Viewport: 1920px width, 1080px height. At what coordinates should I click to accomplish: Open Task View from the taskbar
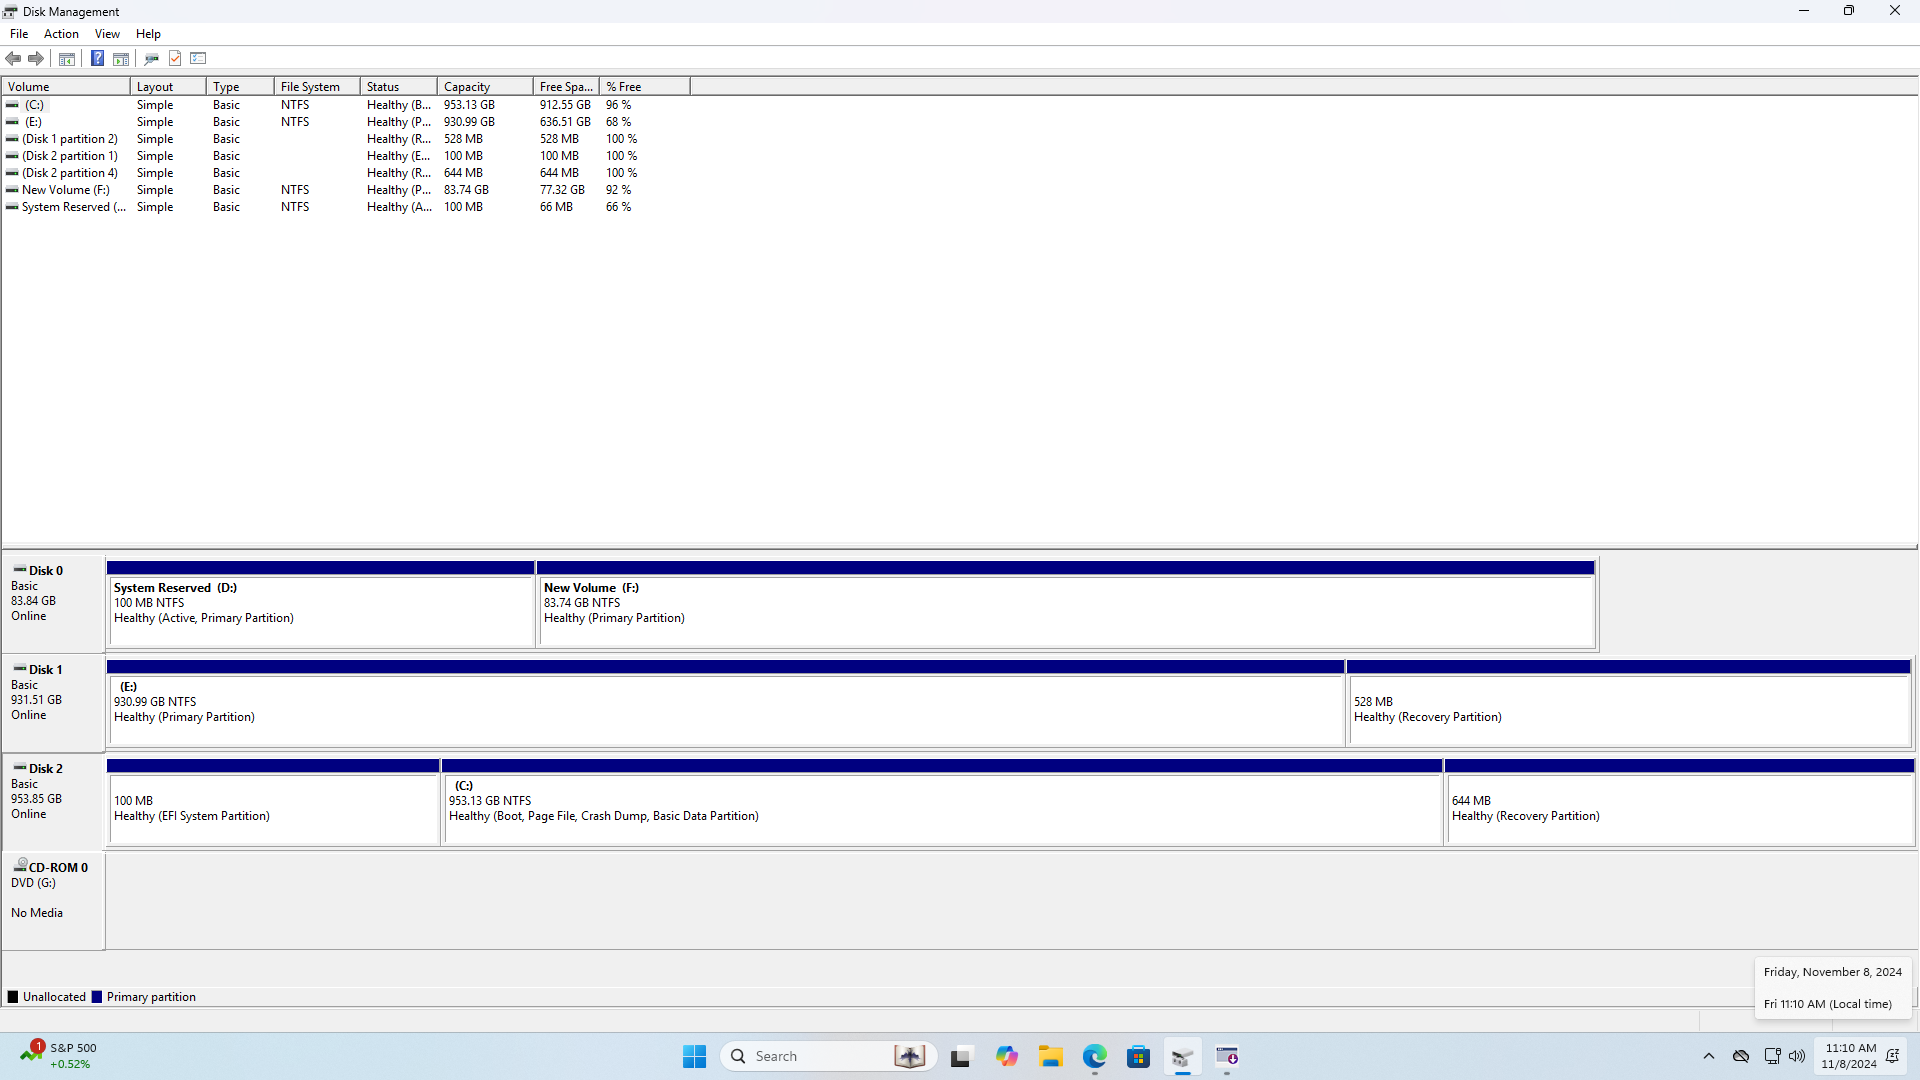961,1056
